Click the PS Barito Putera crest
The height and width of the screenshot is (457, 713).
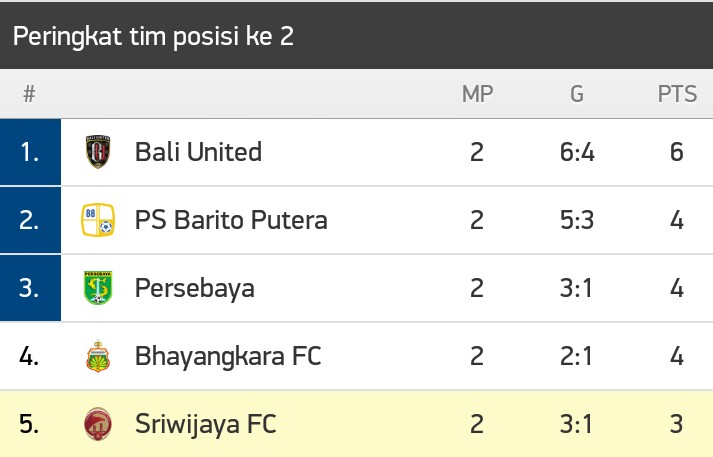coord(98,220)
